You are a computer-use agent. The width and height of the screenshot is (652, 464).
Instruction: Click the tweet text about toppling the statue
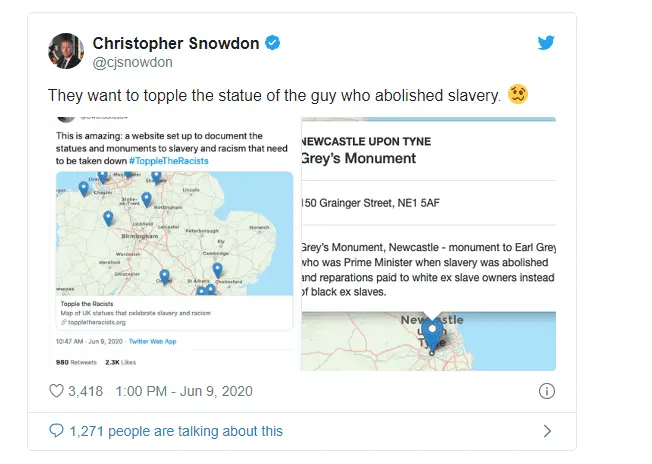[x=274, y=97]
